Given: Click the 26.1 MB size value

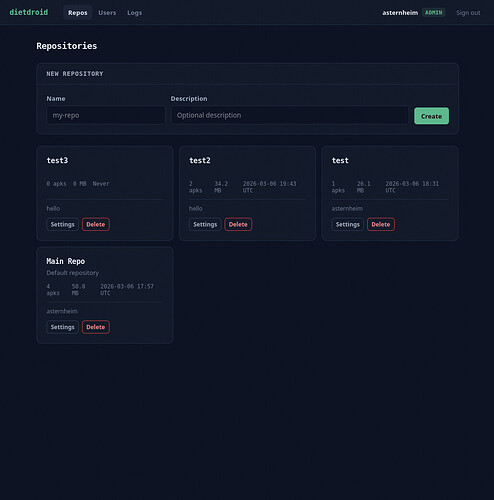Looking at the screenshot, I should tap(364, 187).
